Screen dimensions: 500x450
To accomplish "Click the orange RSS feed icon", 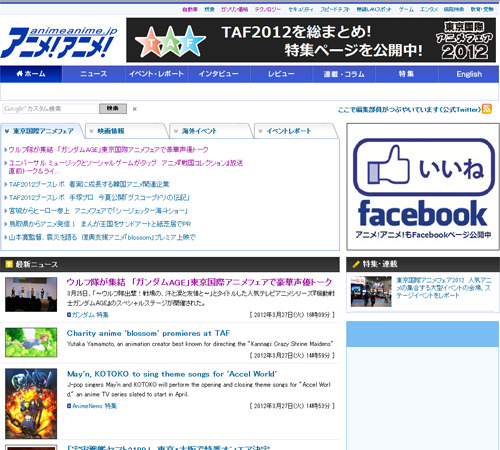I will click(x=487, y=109).
